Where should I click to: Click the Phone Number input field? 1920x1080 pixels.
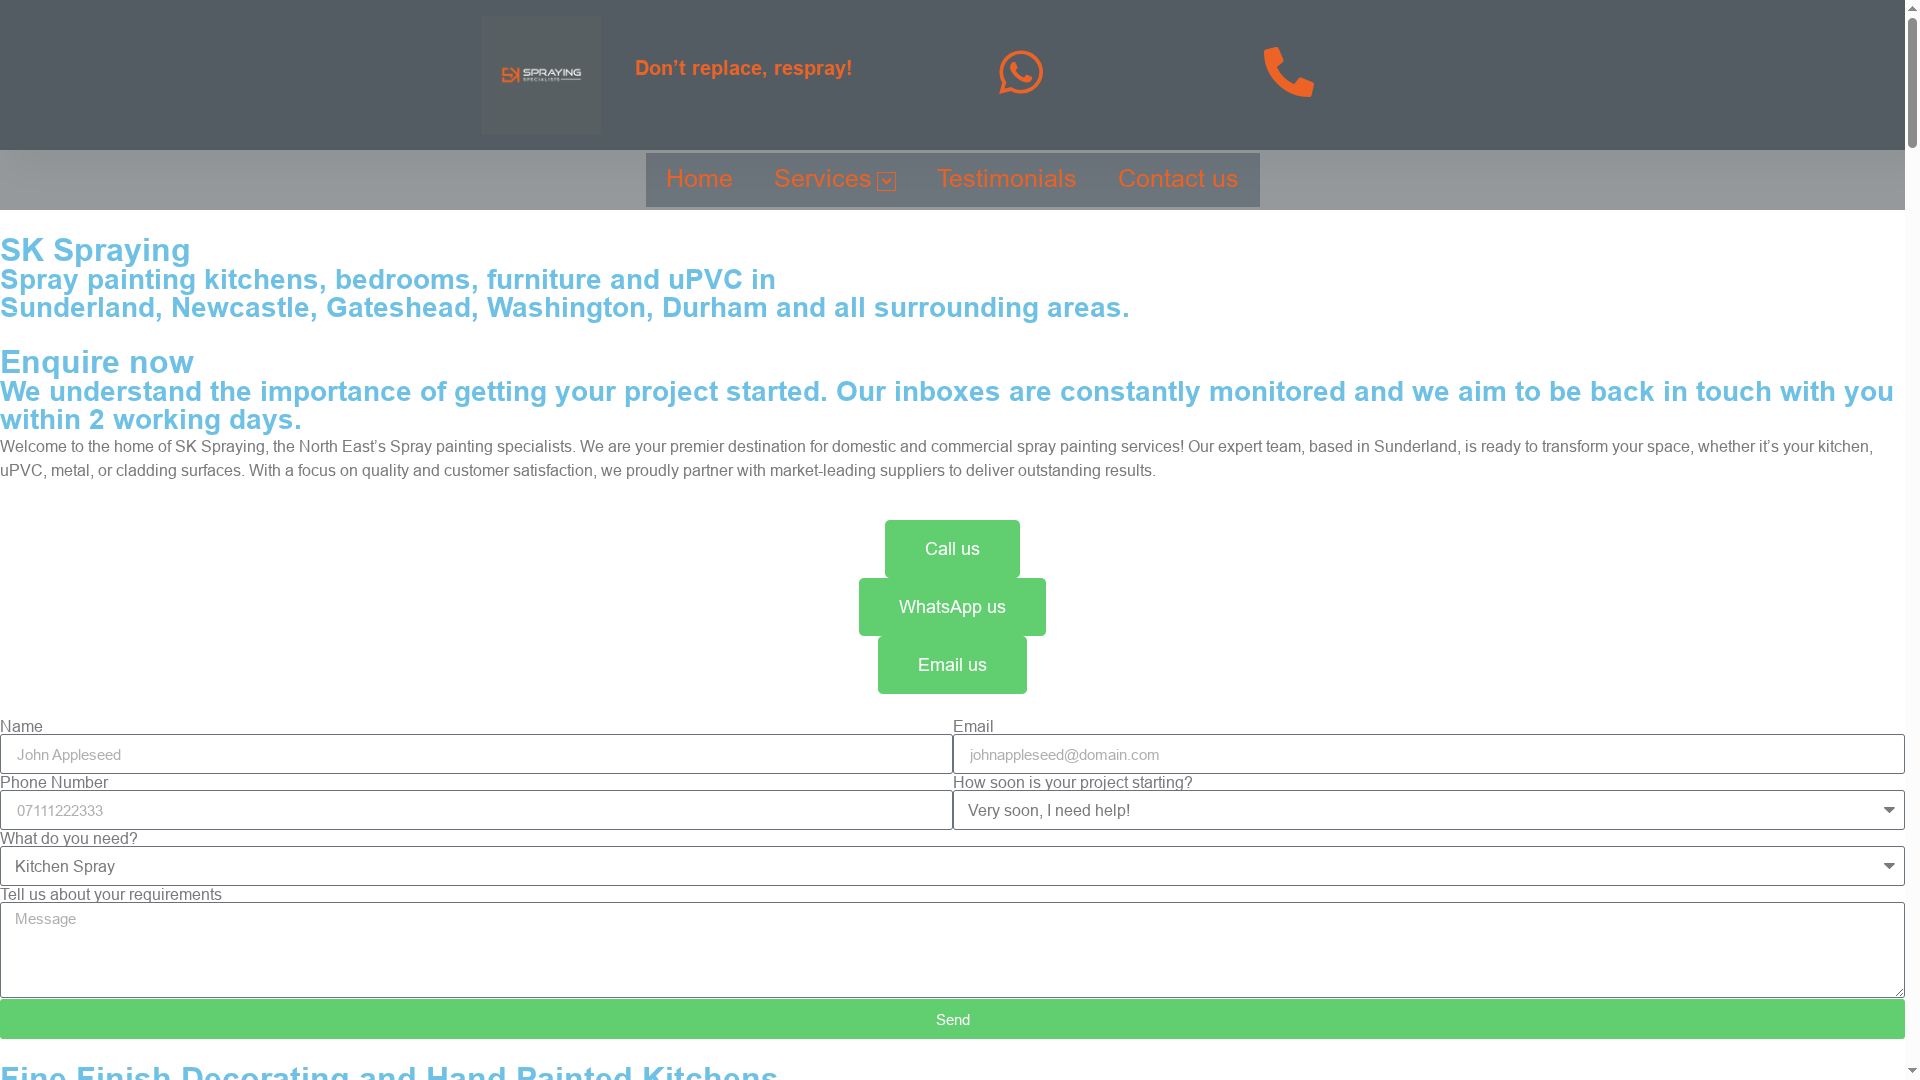[x=475, y=810]
